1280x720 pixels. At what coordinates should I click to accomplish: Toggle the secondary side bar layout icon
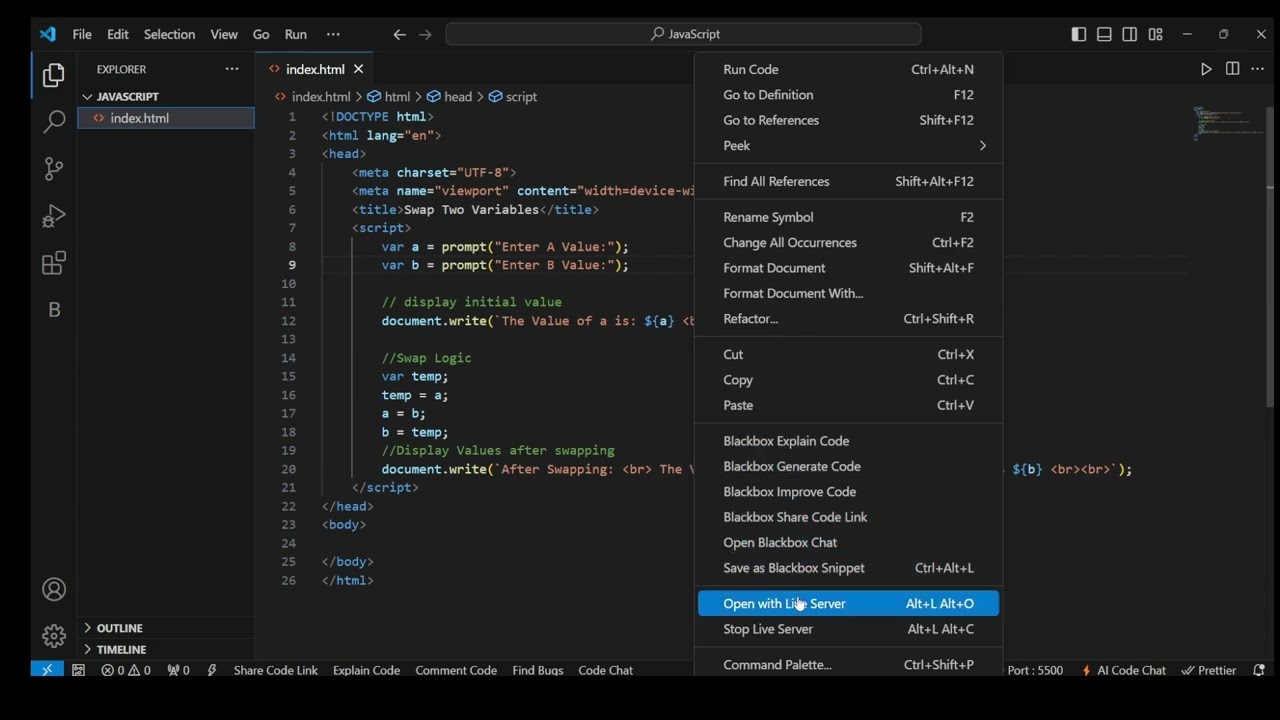coord(1129,34)
